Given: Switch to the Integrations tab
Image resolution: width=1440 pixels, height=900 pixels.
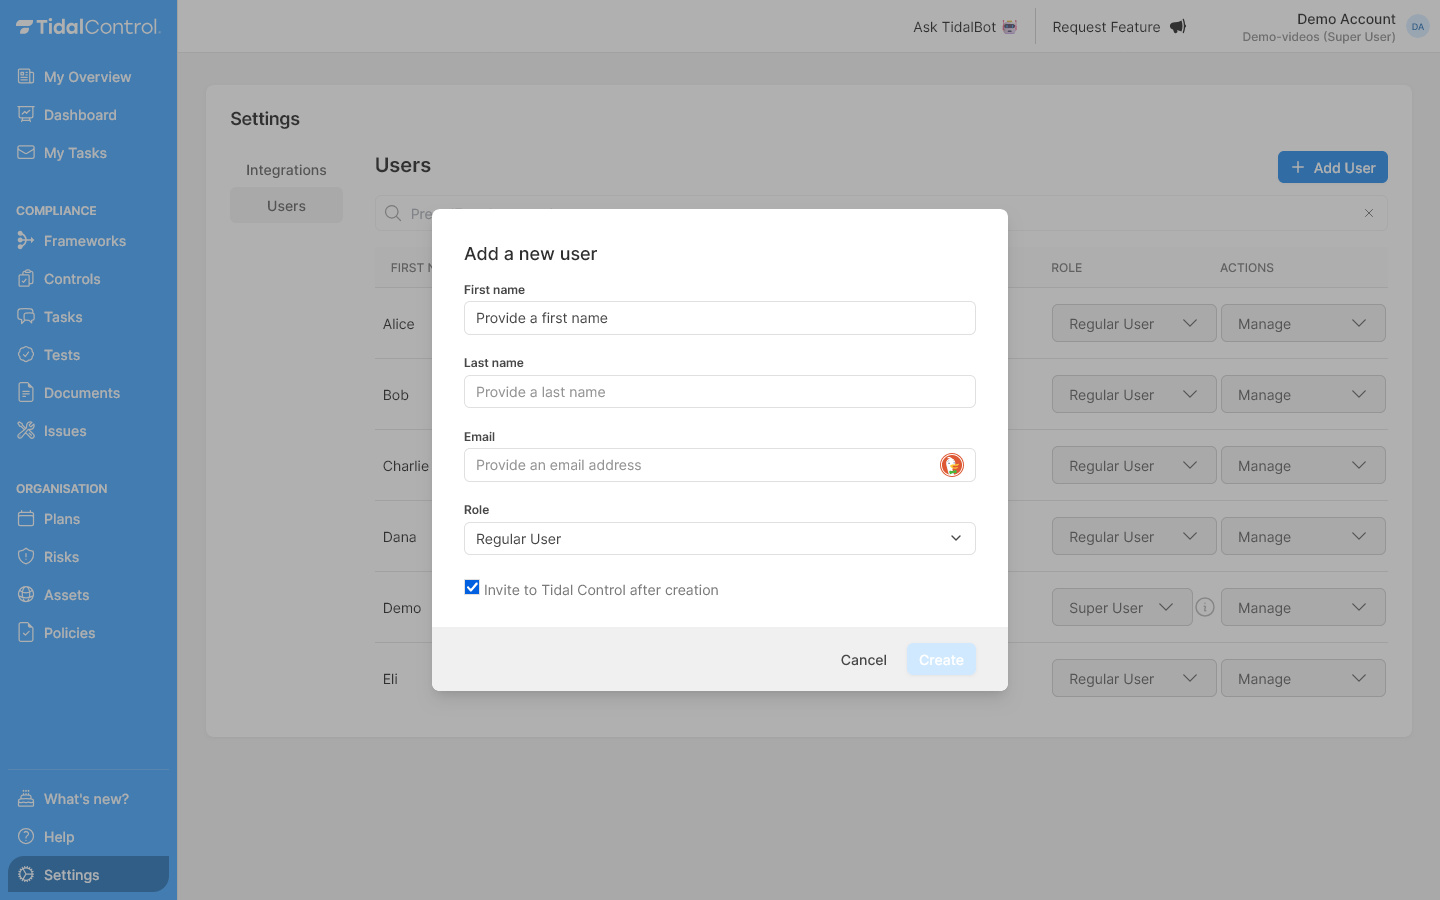Looking at the screenshot, I should pos(286,170).
